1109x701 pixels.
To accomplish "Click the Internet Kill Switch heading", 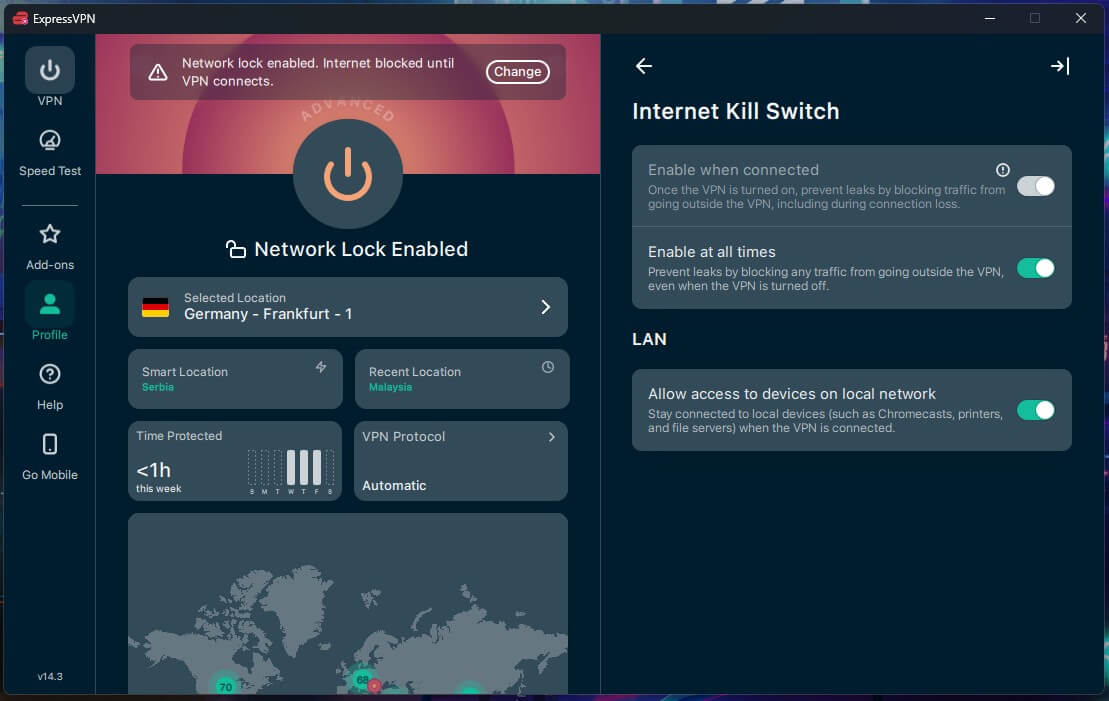I will point(736,112).
